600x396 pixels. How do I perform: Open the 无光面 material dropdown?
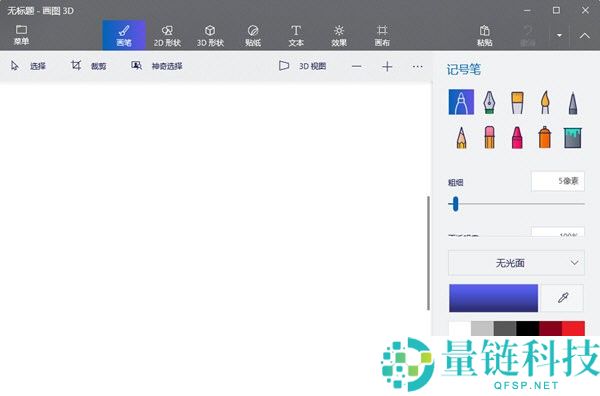click(517, 263)
